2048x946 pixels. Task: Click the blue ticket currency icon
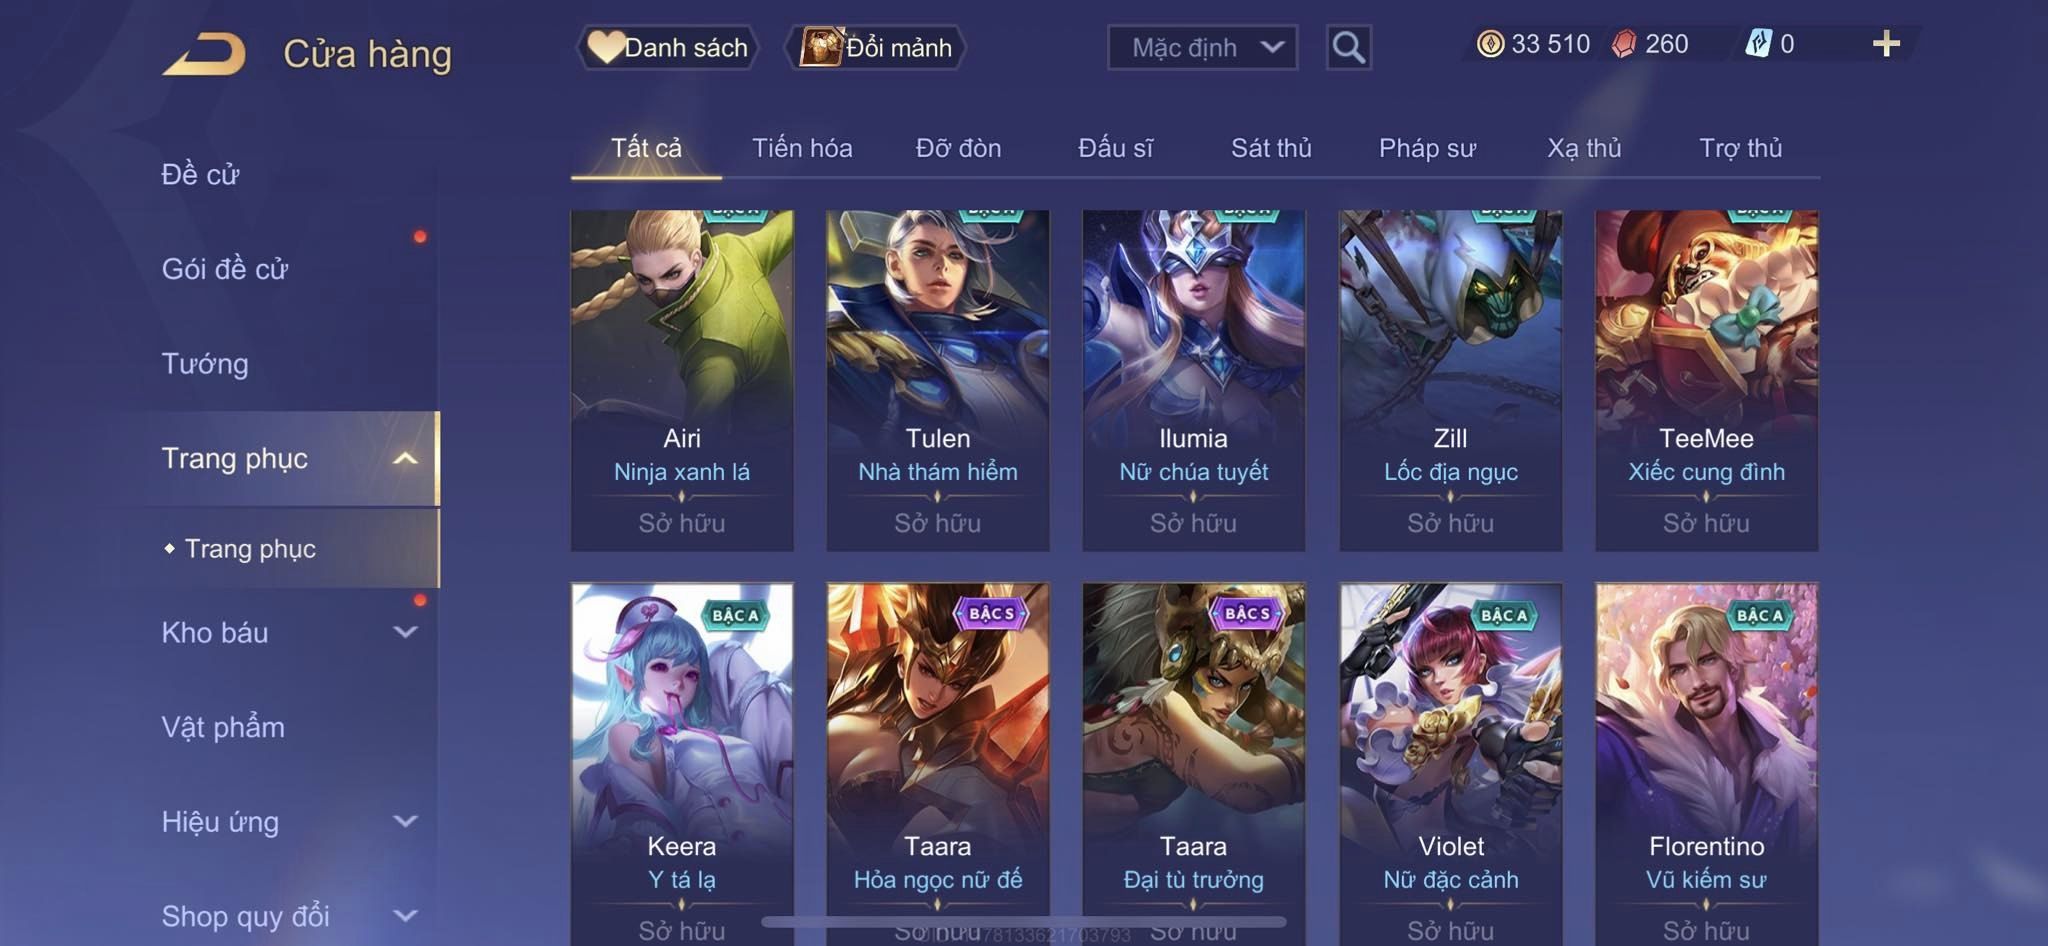coord(1758,44)
